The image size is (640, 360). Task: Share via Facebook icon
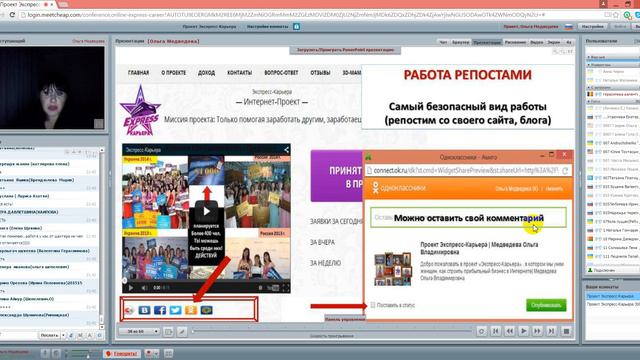click(x=160, y=310)
